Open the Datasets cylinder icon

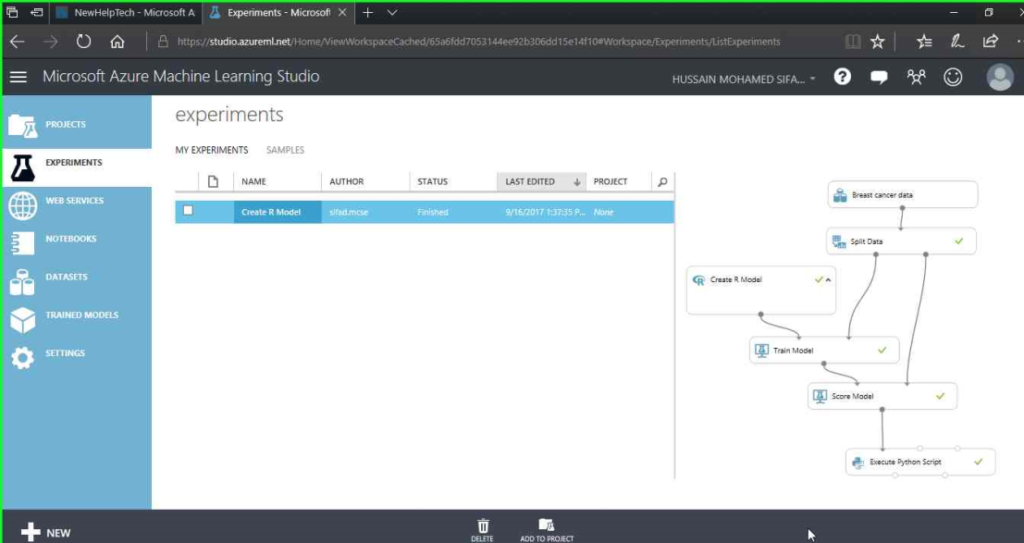pyautogui.click(x=22, y=282)
